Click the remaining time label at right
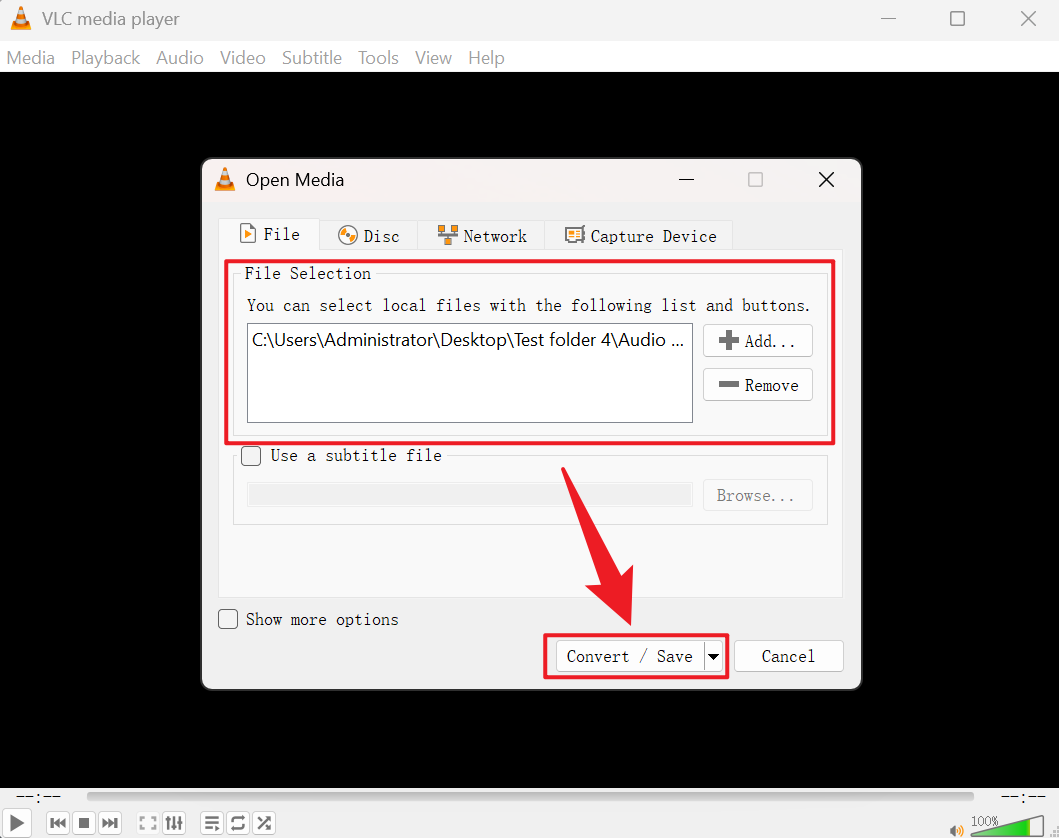 click(x=1024, y=797)
